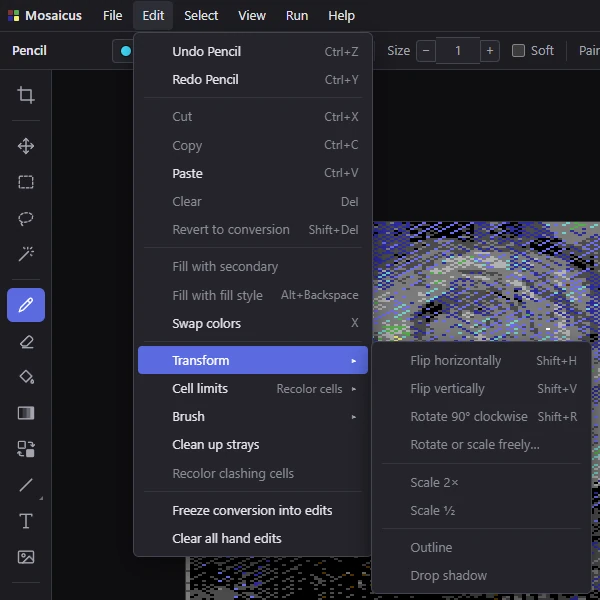The width and height of the screenshot is (600, 600).
Task: Choose Fill with fill style
Action: click(x=253, y=295)
